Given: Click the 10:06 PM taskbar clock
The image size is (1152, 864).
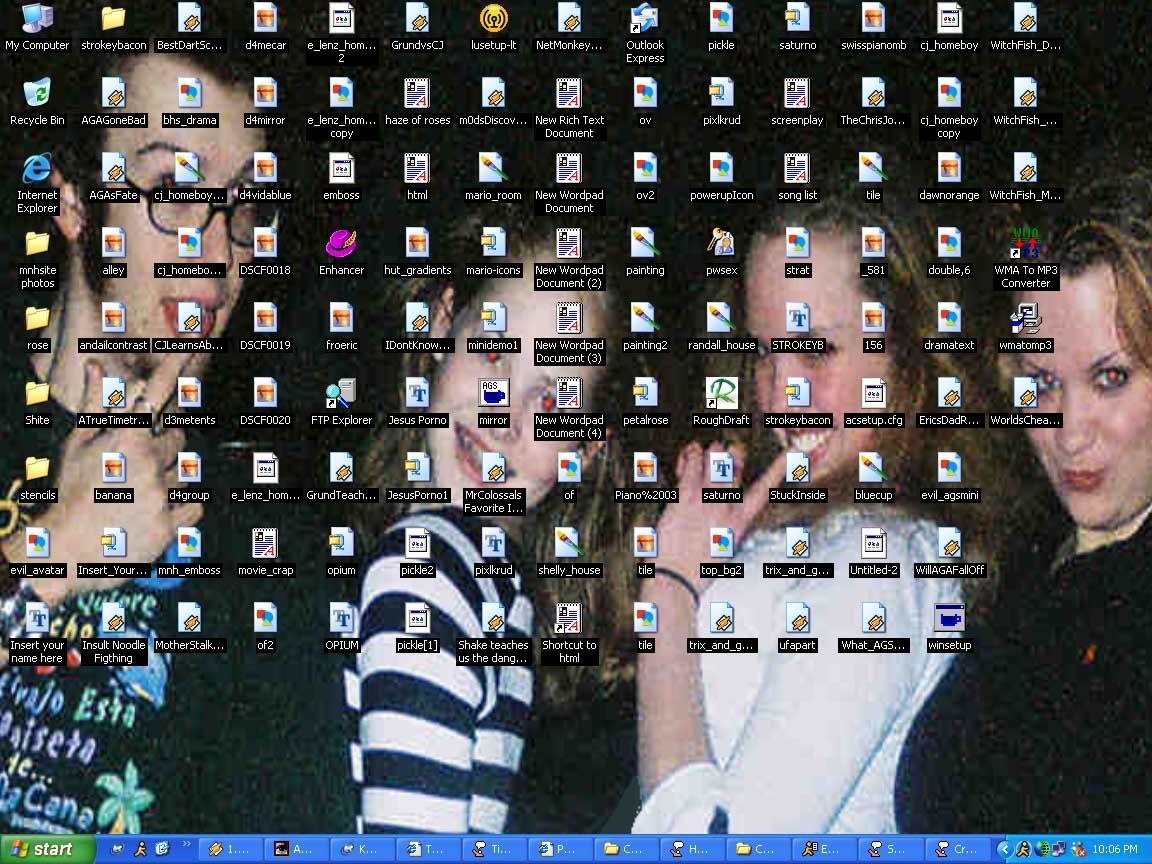Looking at the screenshot, I should (1115, 849).
